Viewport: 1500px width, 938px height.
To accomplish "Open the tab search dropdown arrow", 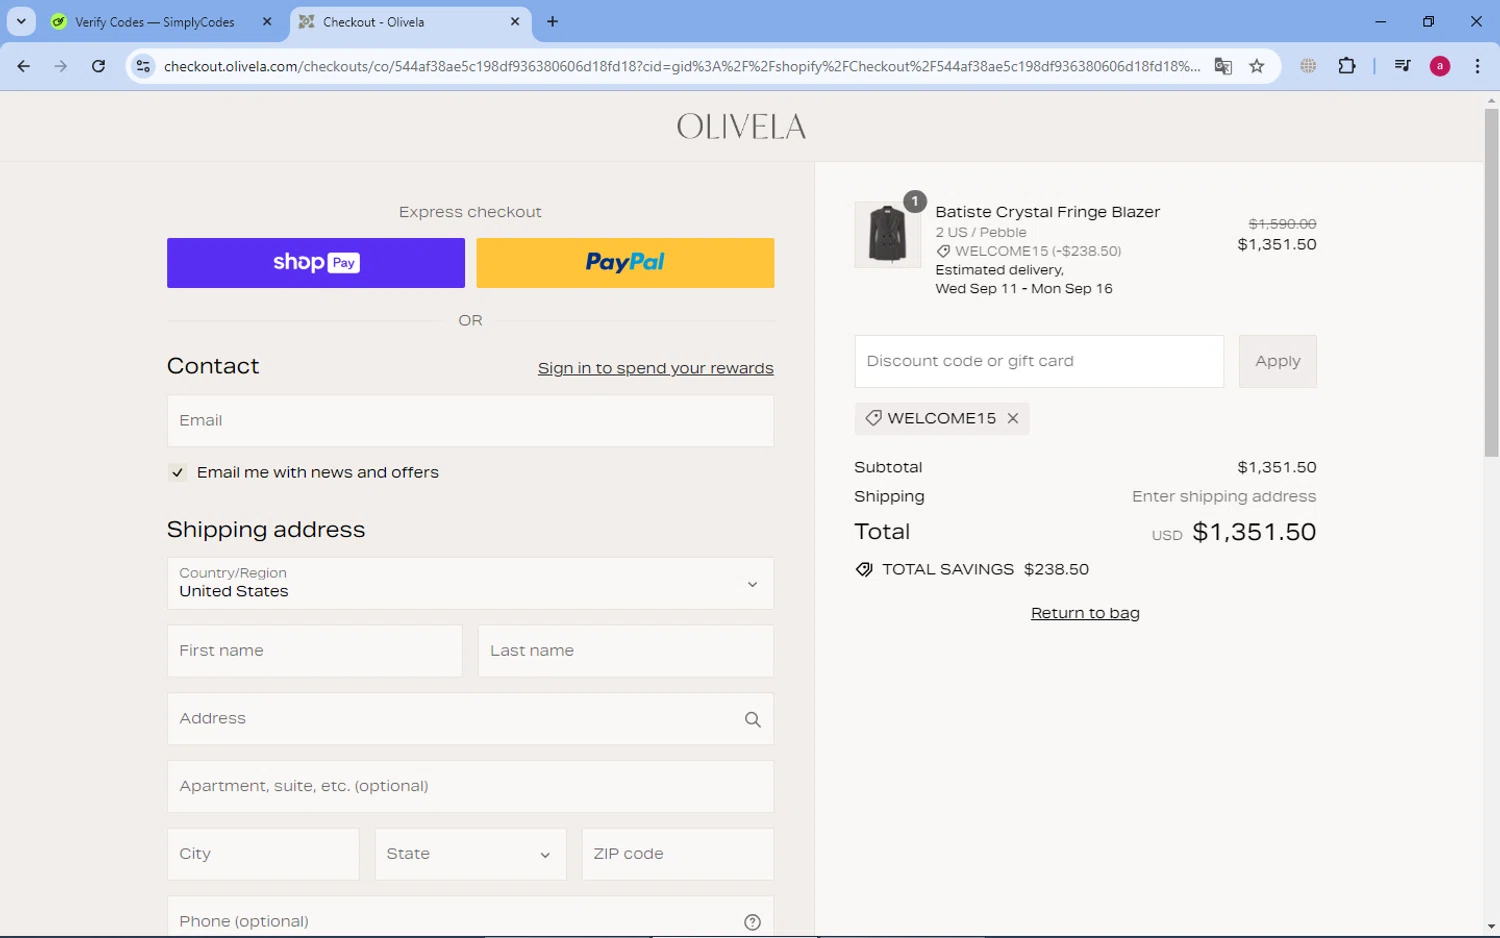I will pos(21,21).
